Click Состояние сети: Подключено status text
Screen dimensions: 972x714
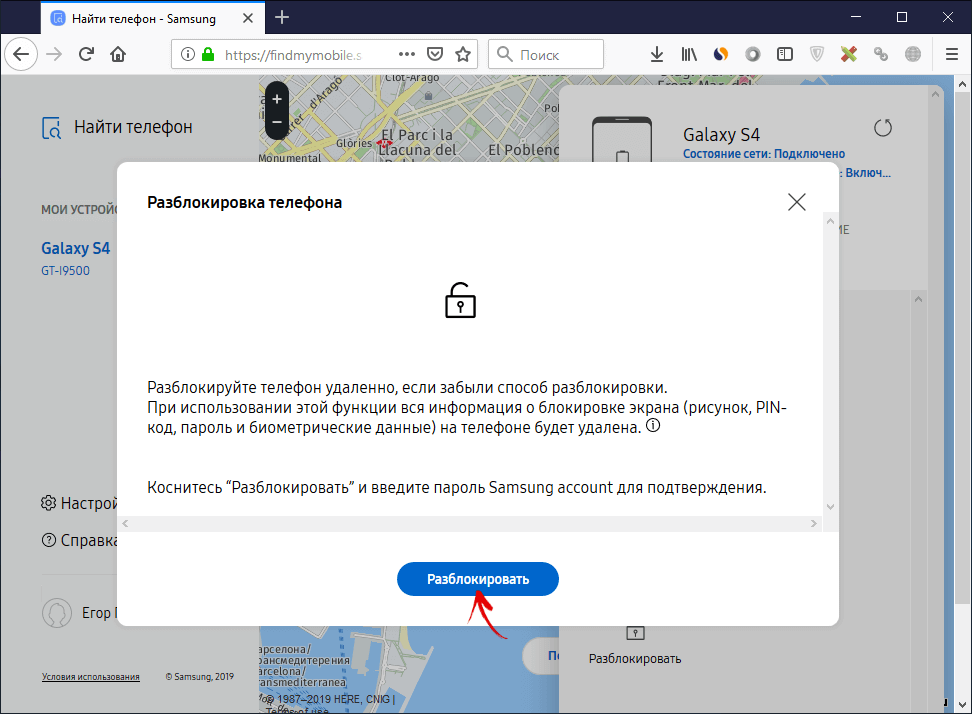(x=764, y=154)
